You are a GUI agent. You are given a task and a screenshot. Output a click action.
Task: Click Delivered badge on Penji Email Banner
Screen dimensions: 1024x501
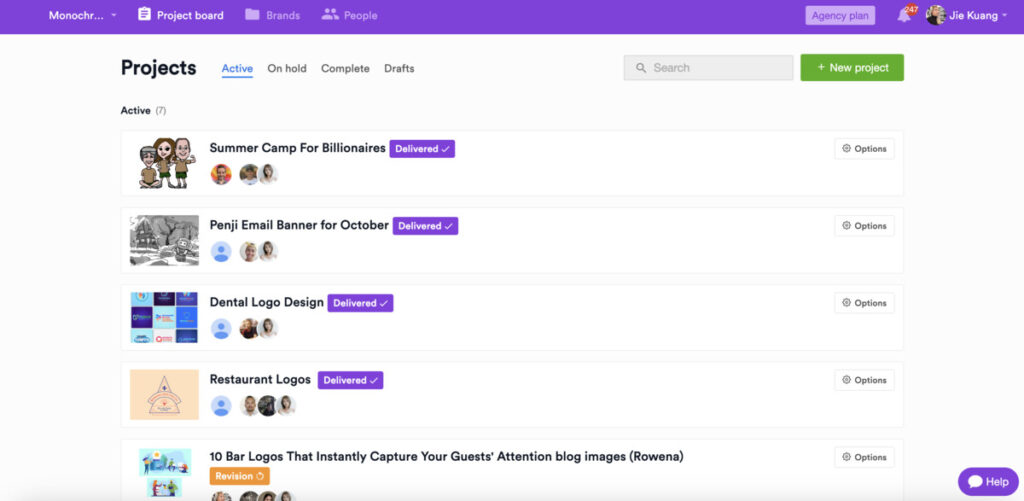(x=425, y=226)
